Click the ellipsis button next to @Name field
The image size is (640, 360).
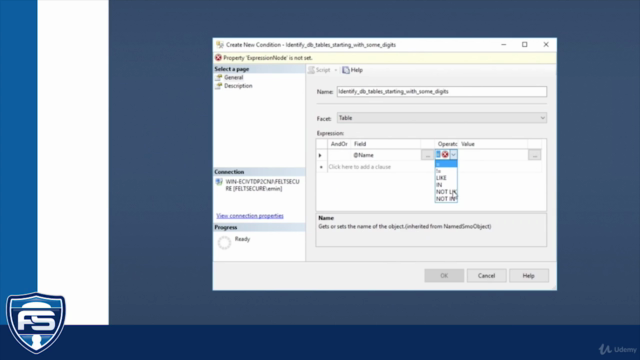(427, 155)
